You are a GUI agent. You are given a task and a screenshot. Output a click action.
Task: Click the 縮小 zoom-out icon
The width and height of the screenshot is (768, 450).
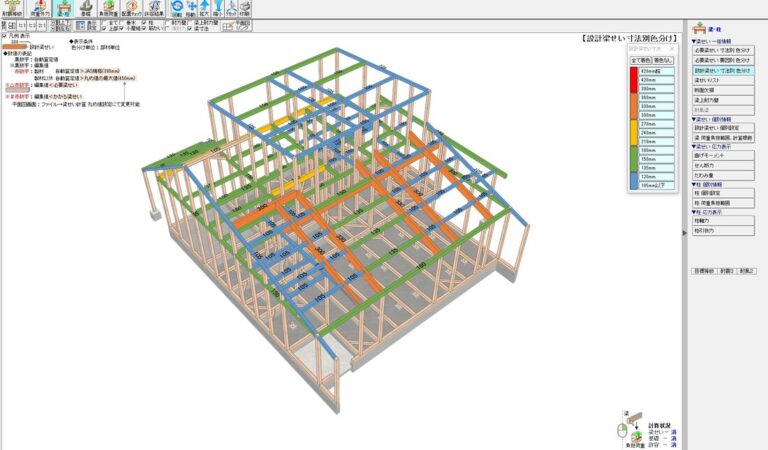coord(217,8)
